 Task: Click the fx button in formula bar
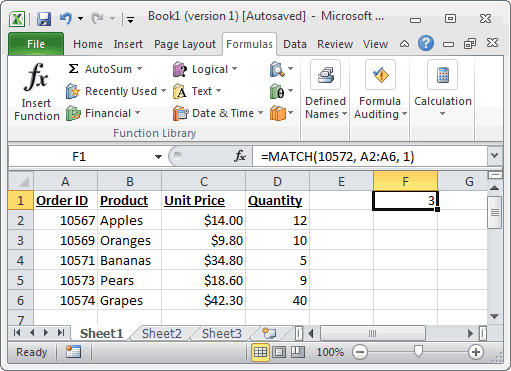click(240, 156)
